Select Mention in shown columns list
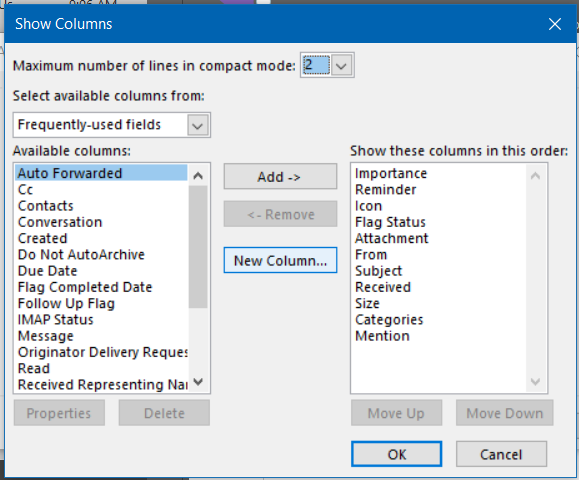The height and width of the screenshot is (480, 579). pyautogui.click(x=439, y=336)
